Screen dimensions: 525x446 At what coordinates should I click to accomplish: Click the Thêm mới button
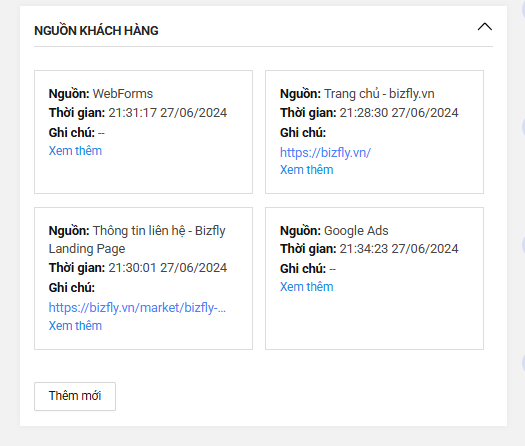75,396
